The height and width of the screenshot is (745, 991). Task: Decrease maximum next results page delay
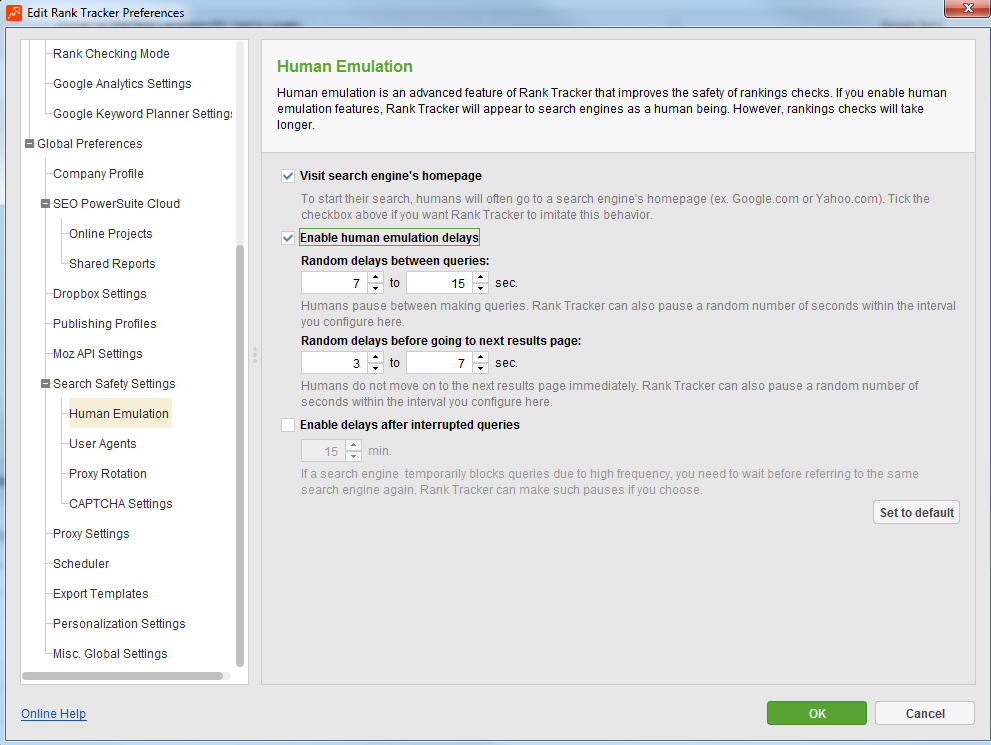tap(481, 368)
